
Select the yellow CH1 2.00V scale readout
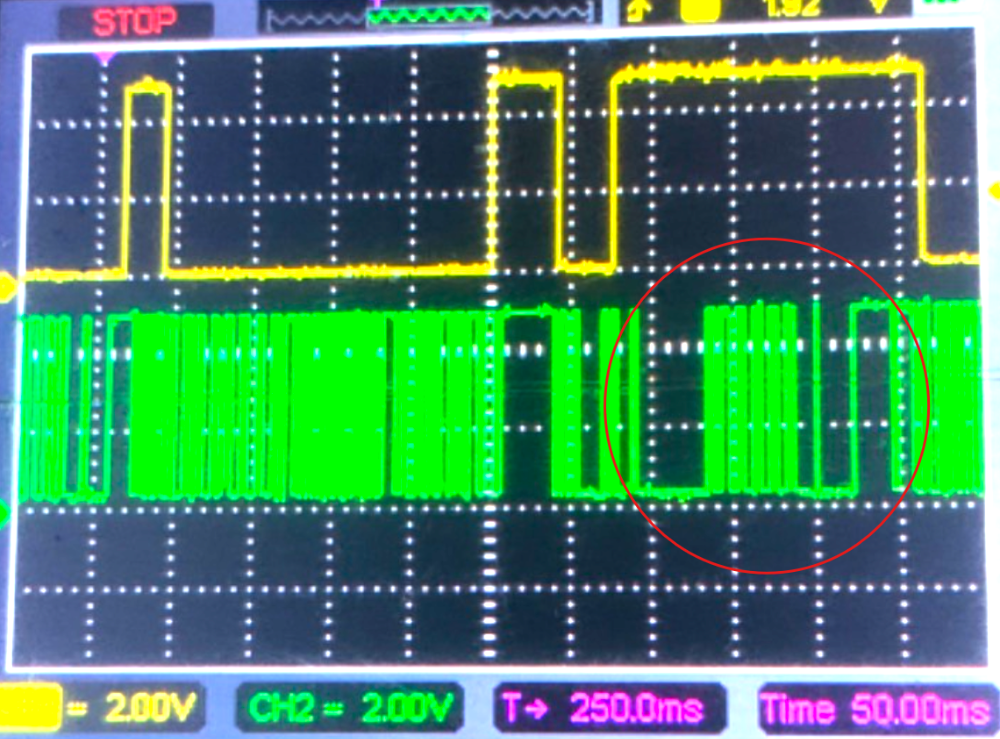click(x=147, y=708)
